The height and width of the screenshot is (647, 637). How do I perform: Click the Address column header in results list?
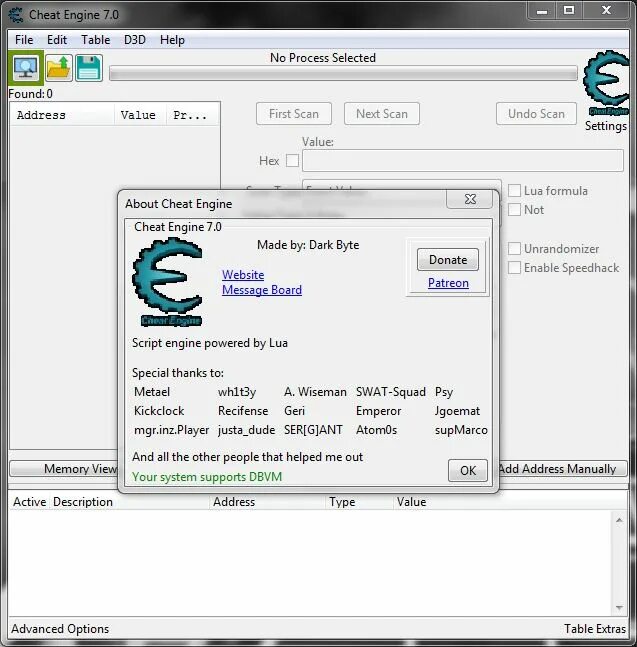coord(62,115)
